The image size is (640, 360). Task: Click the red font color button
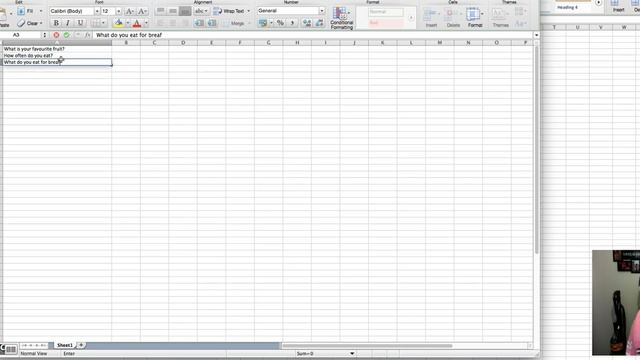(137, 23)
